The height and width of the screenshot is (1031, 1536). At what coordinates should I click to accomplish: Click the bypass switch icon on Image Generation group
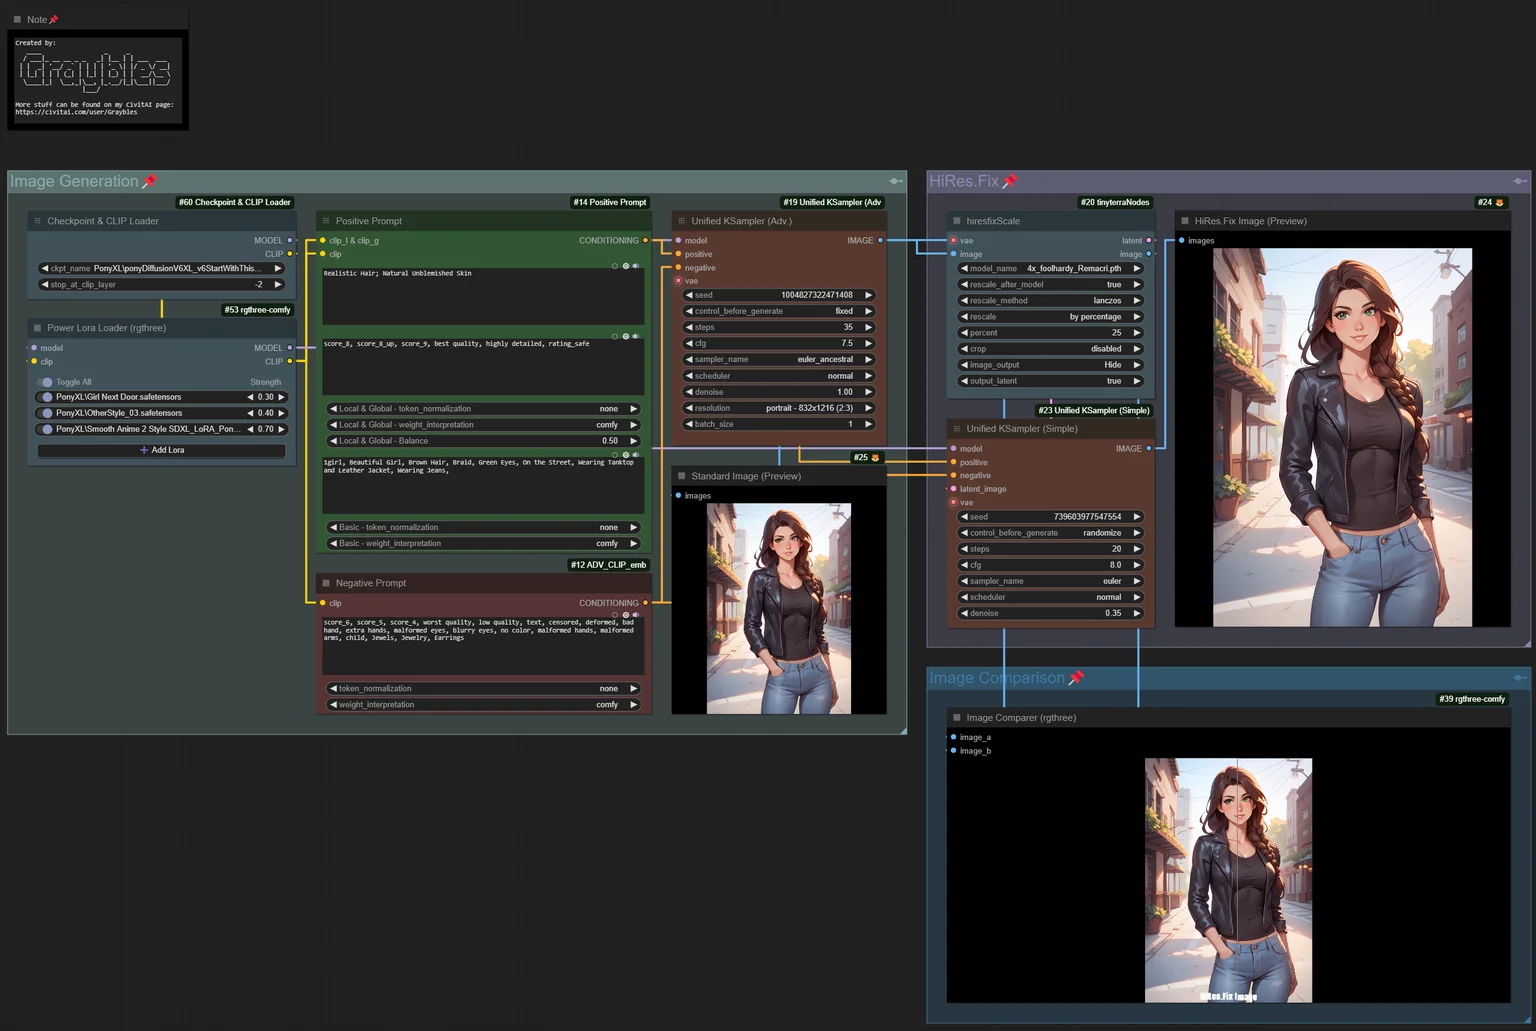[x=895, y=181]
